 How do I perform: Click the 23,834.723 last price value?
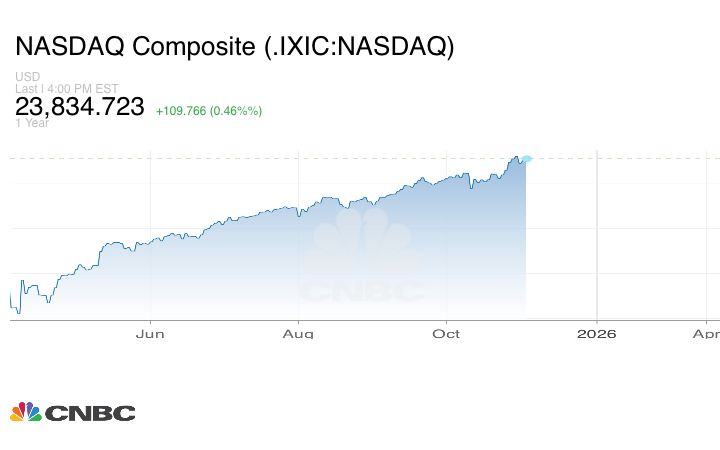(x=80, y=107)
